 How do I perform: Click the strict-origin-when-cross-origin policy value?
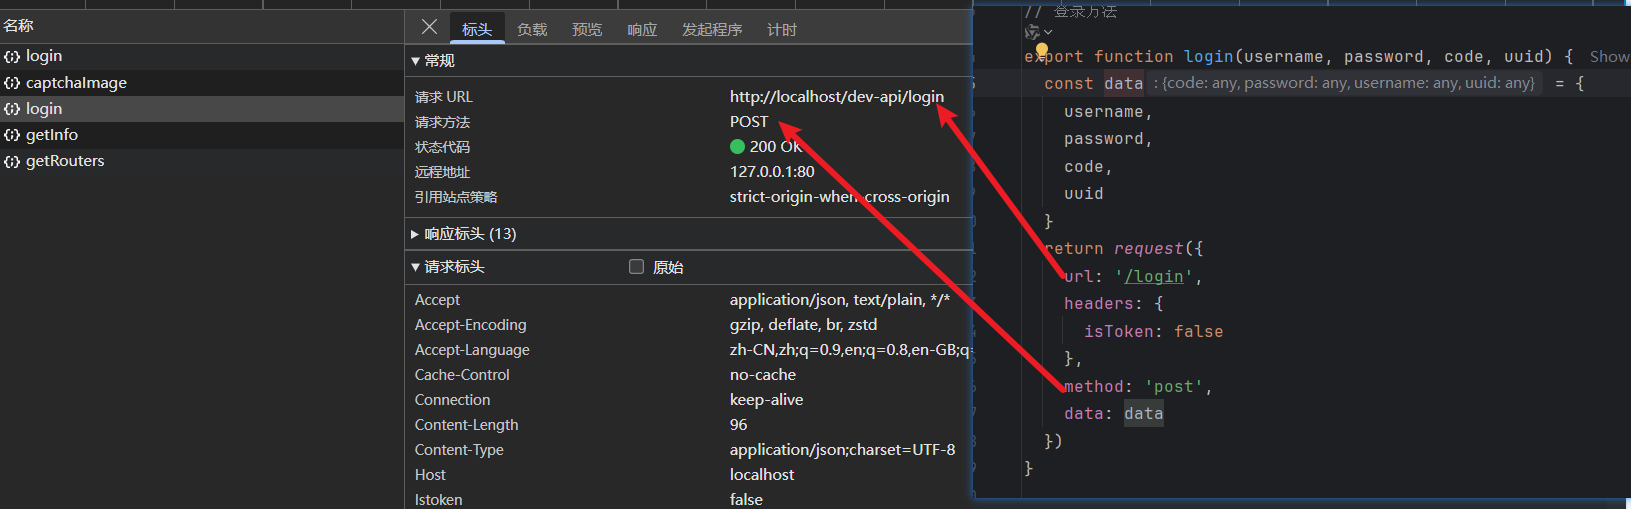[x=839, y=196]
